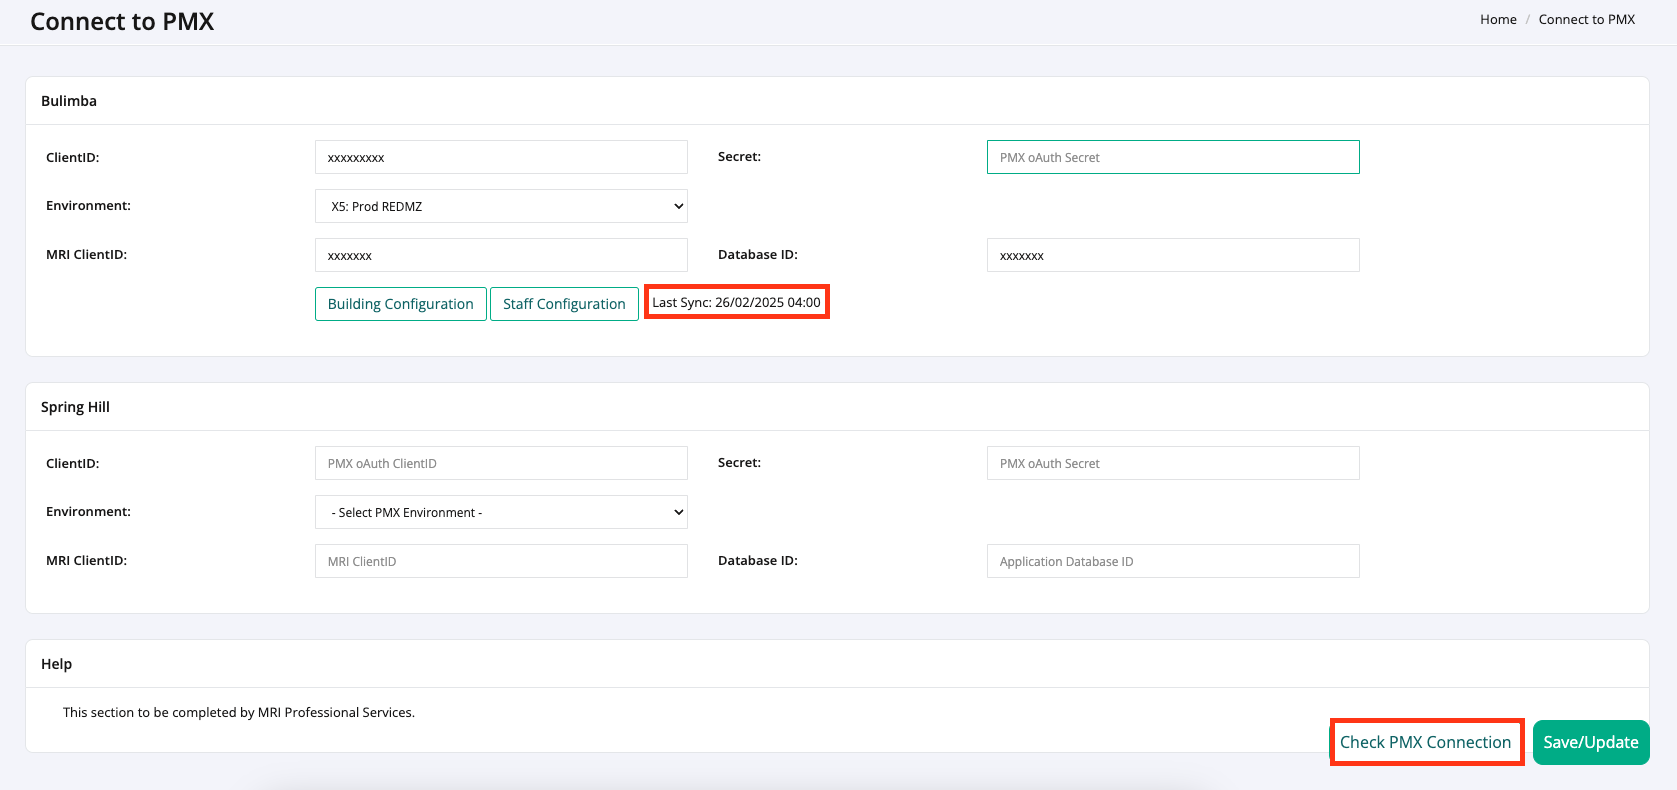Click the Connect to PMX page title
1677x790 pixels.
(x=122, y=22)
